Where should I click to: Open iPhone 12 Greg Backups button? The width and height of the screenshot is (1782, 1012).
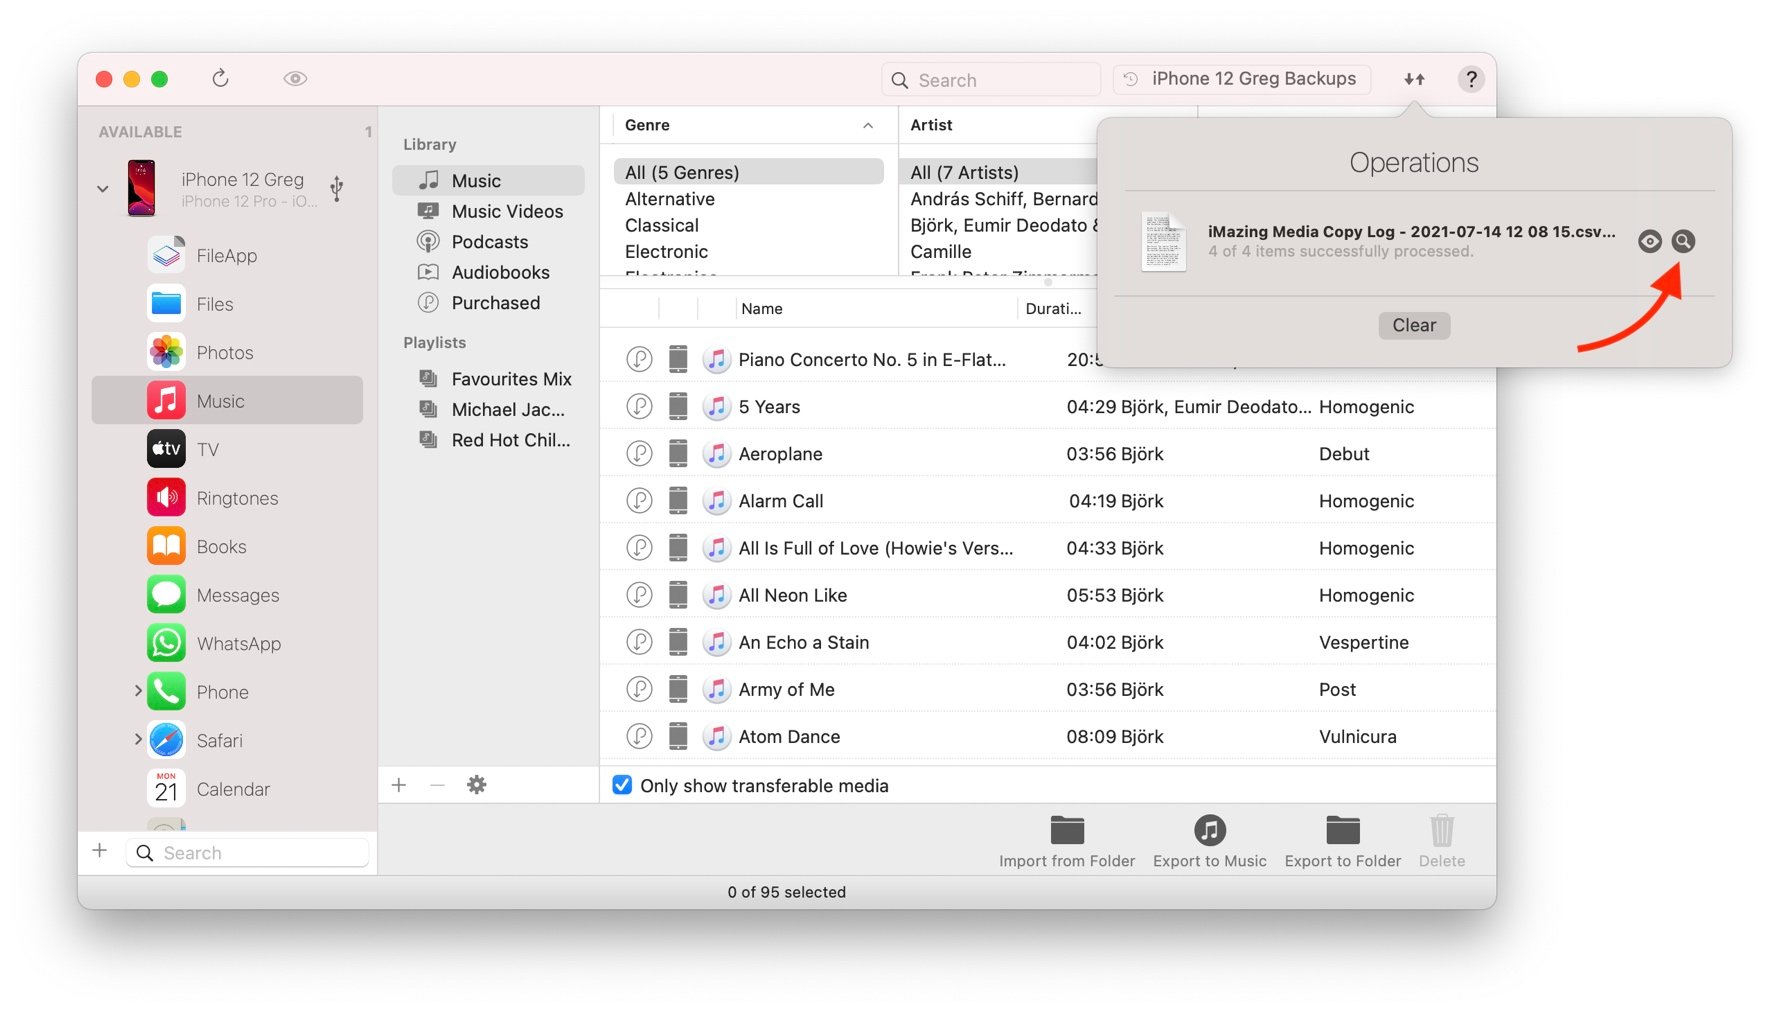[x=1241, y=79]
